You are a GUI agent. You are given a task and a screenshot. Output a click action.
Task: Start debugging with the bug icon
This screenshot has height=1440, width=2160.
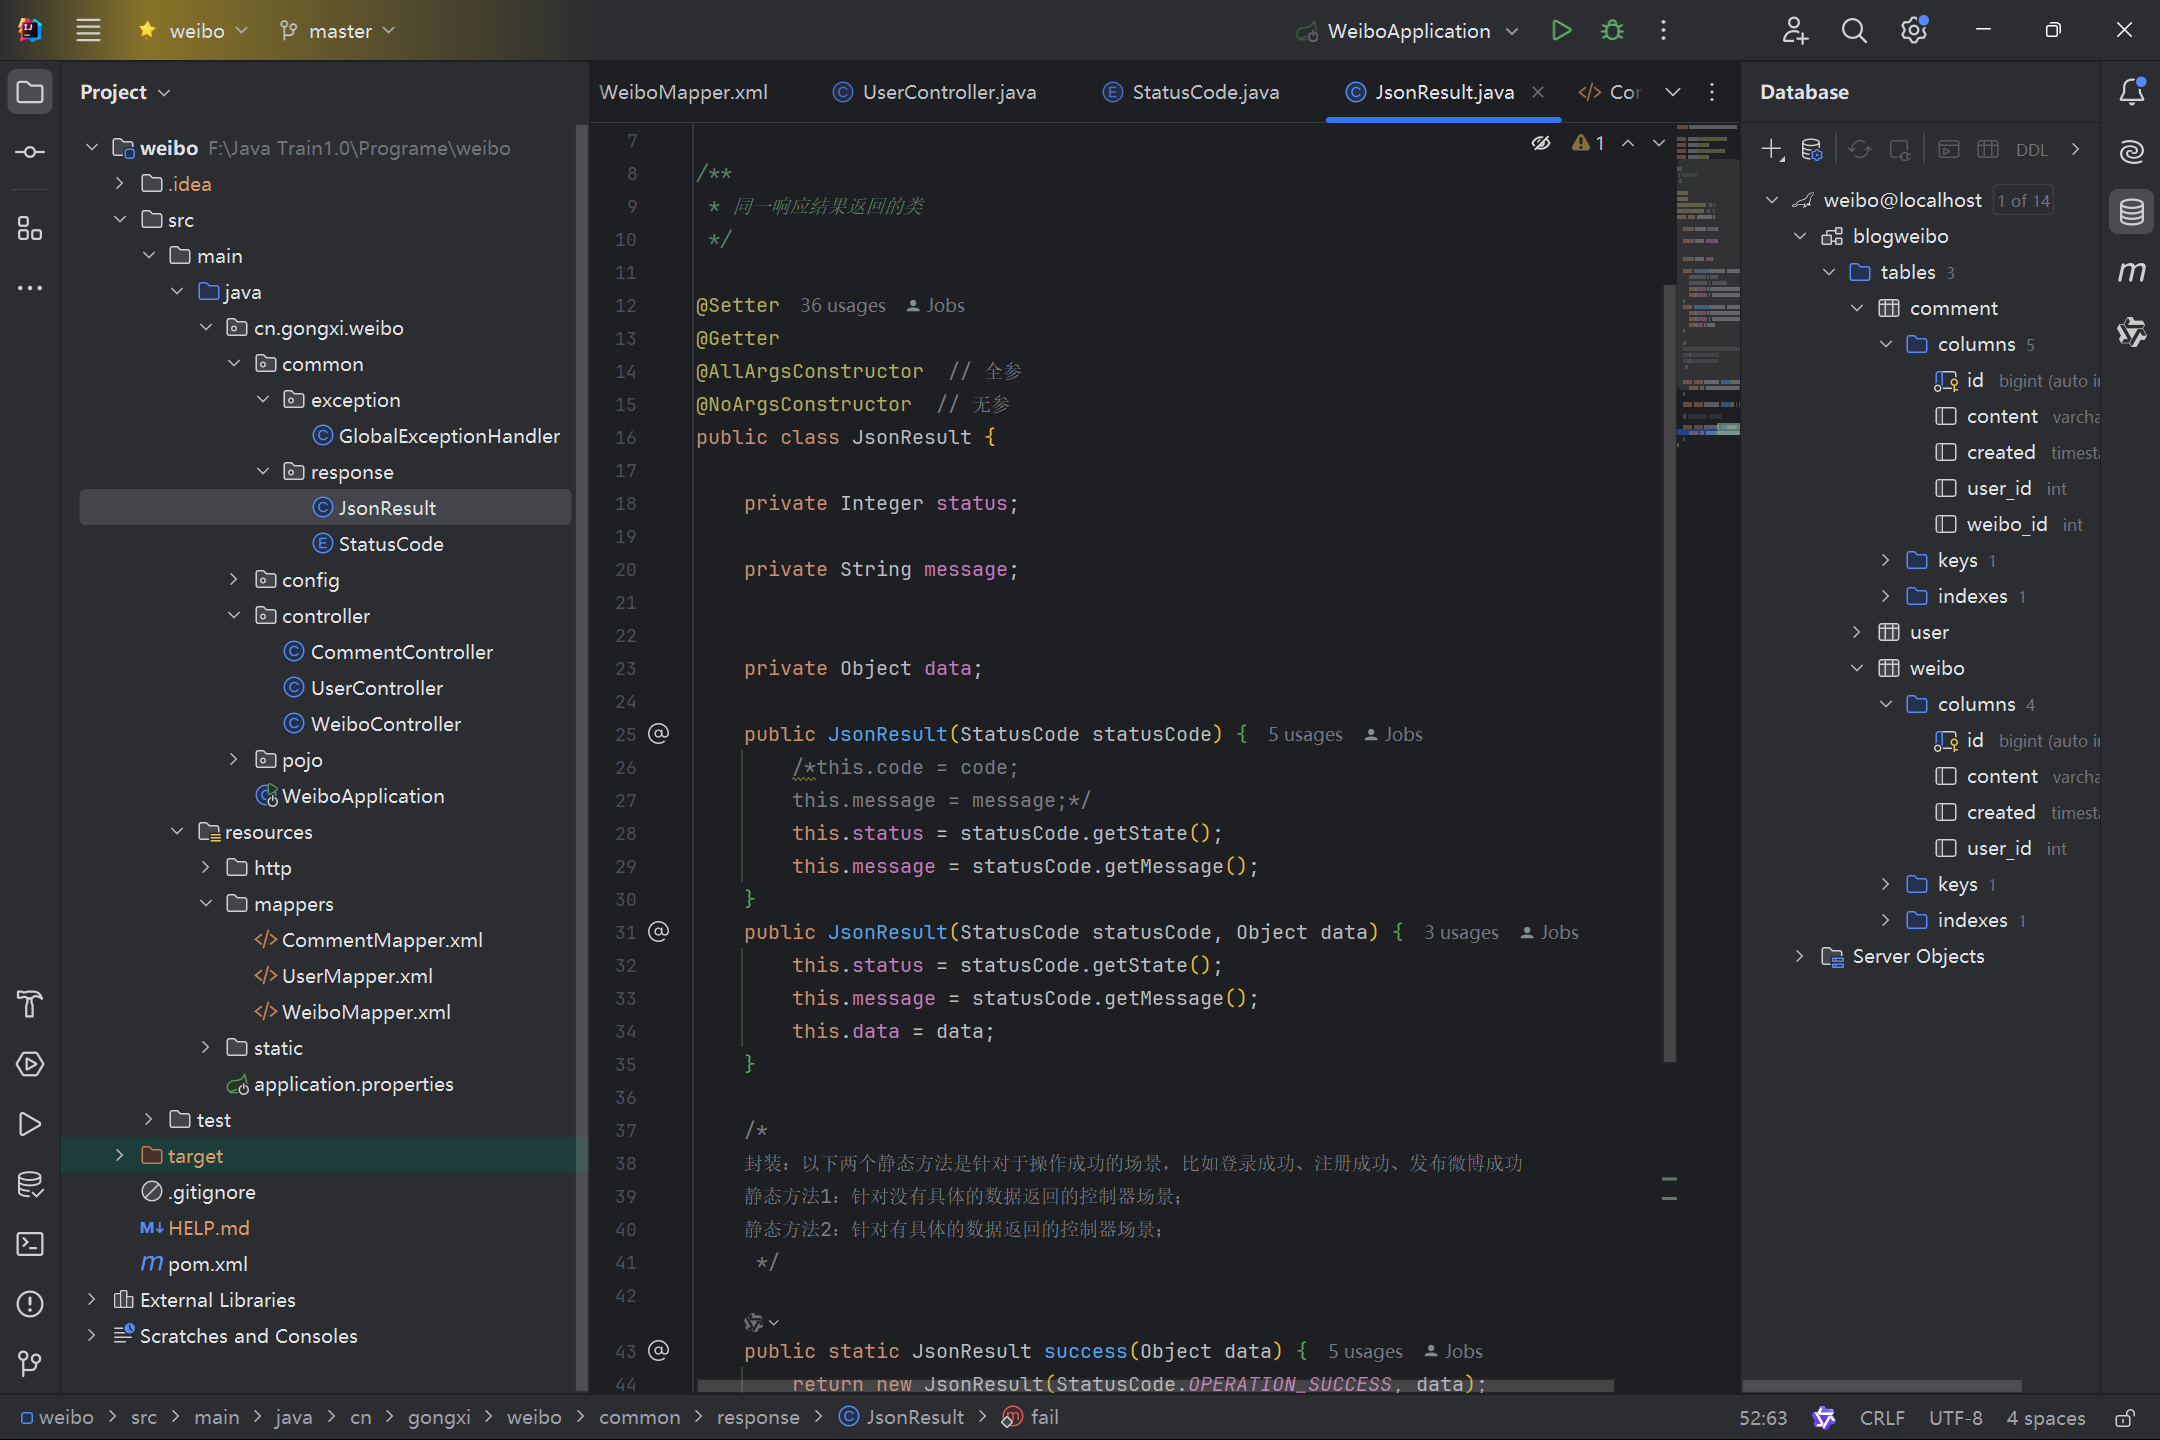tap(1612, 30)
